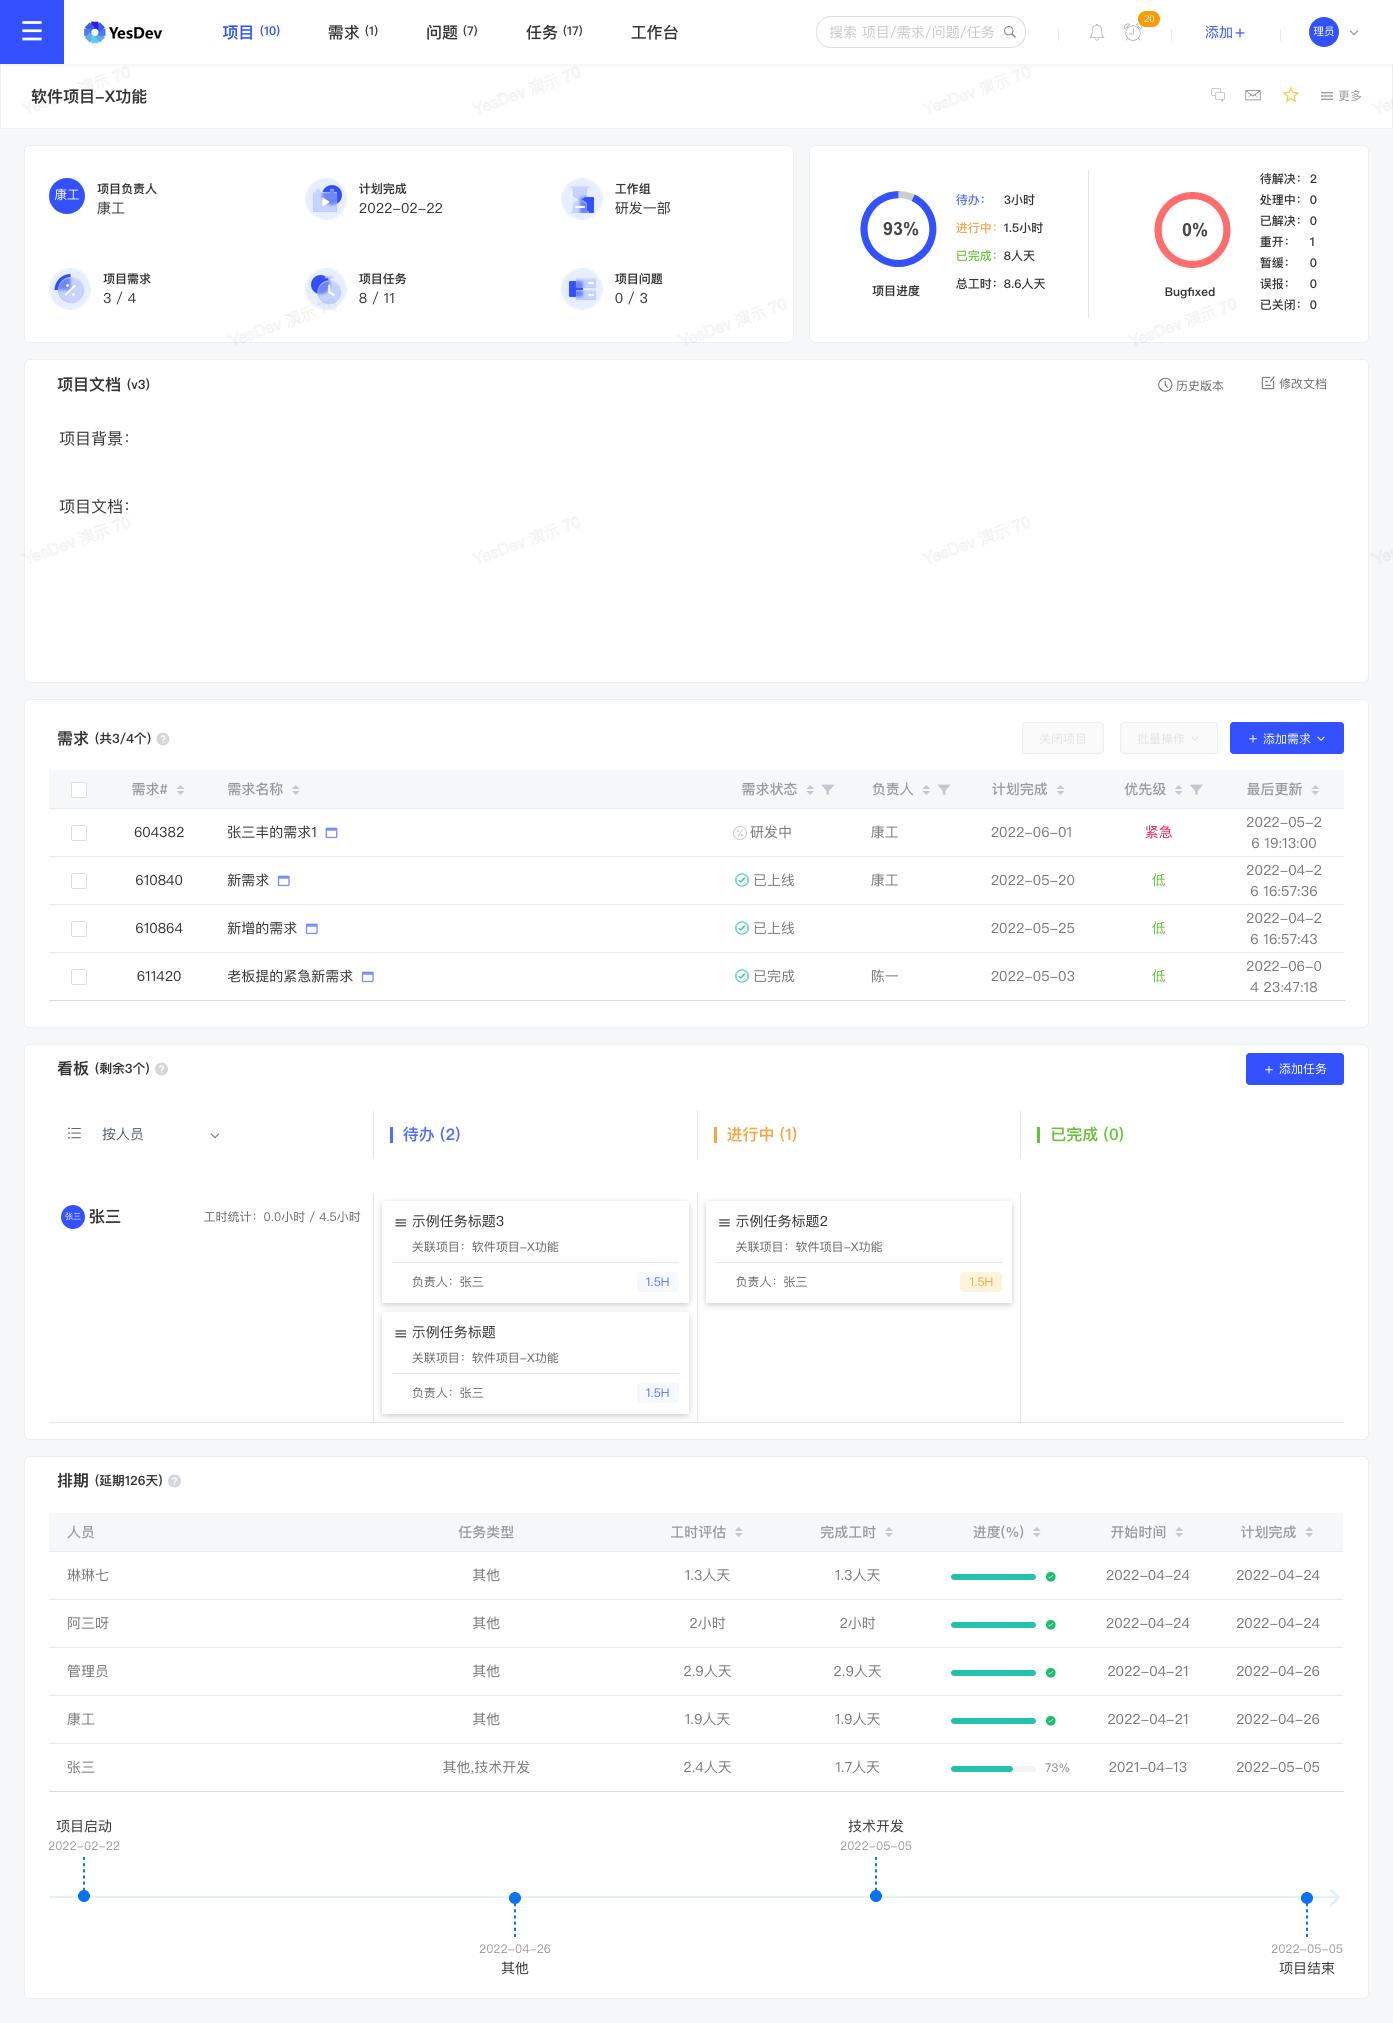Click the 计划完成 calendar icon
The width and height of the screenshot is (1393, 2023).
click(x=325, y=198)
